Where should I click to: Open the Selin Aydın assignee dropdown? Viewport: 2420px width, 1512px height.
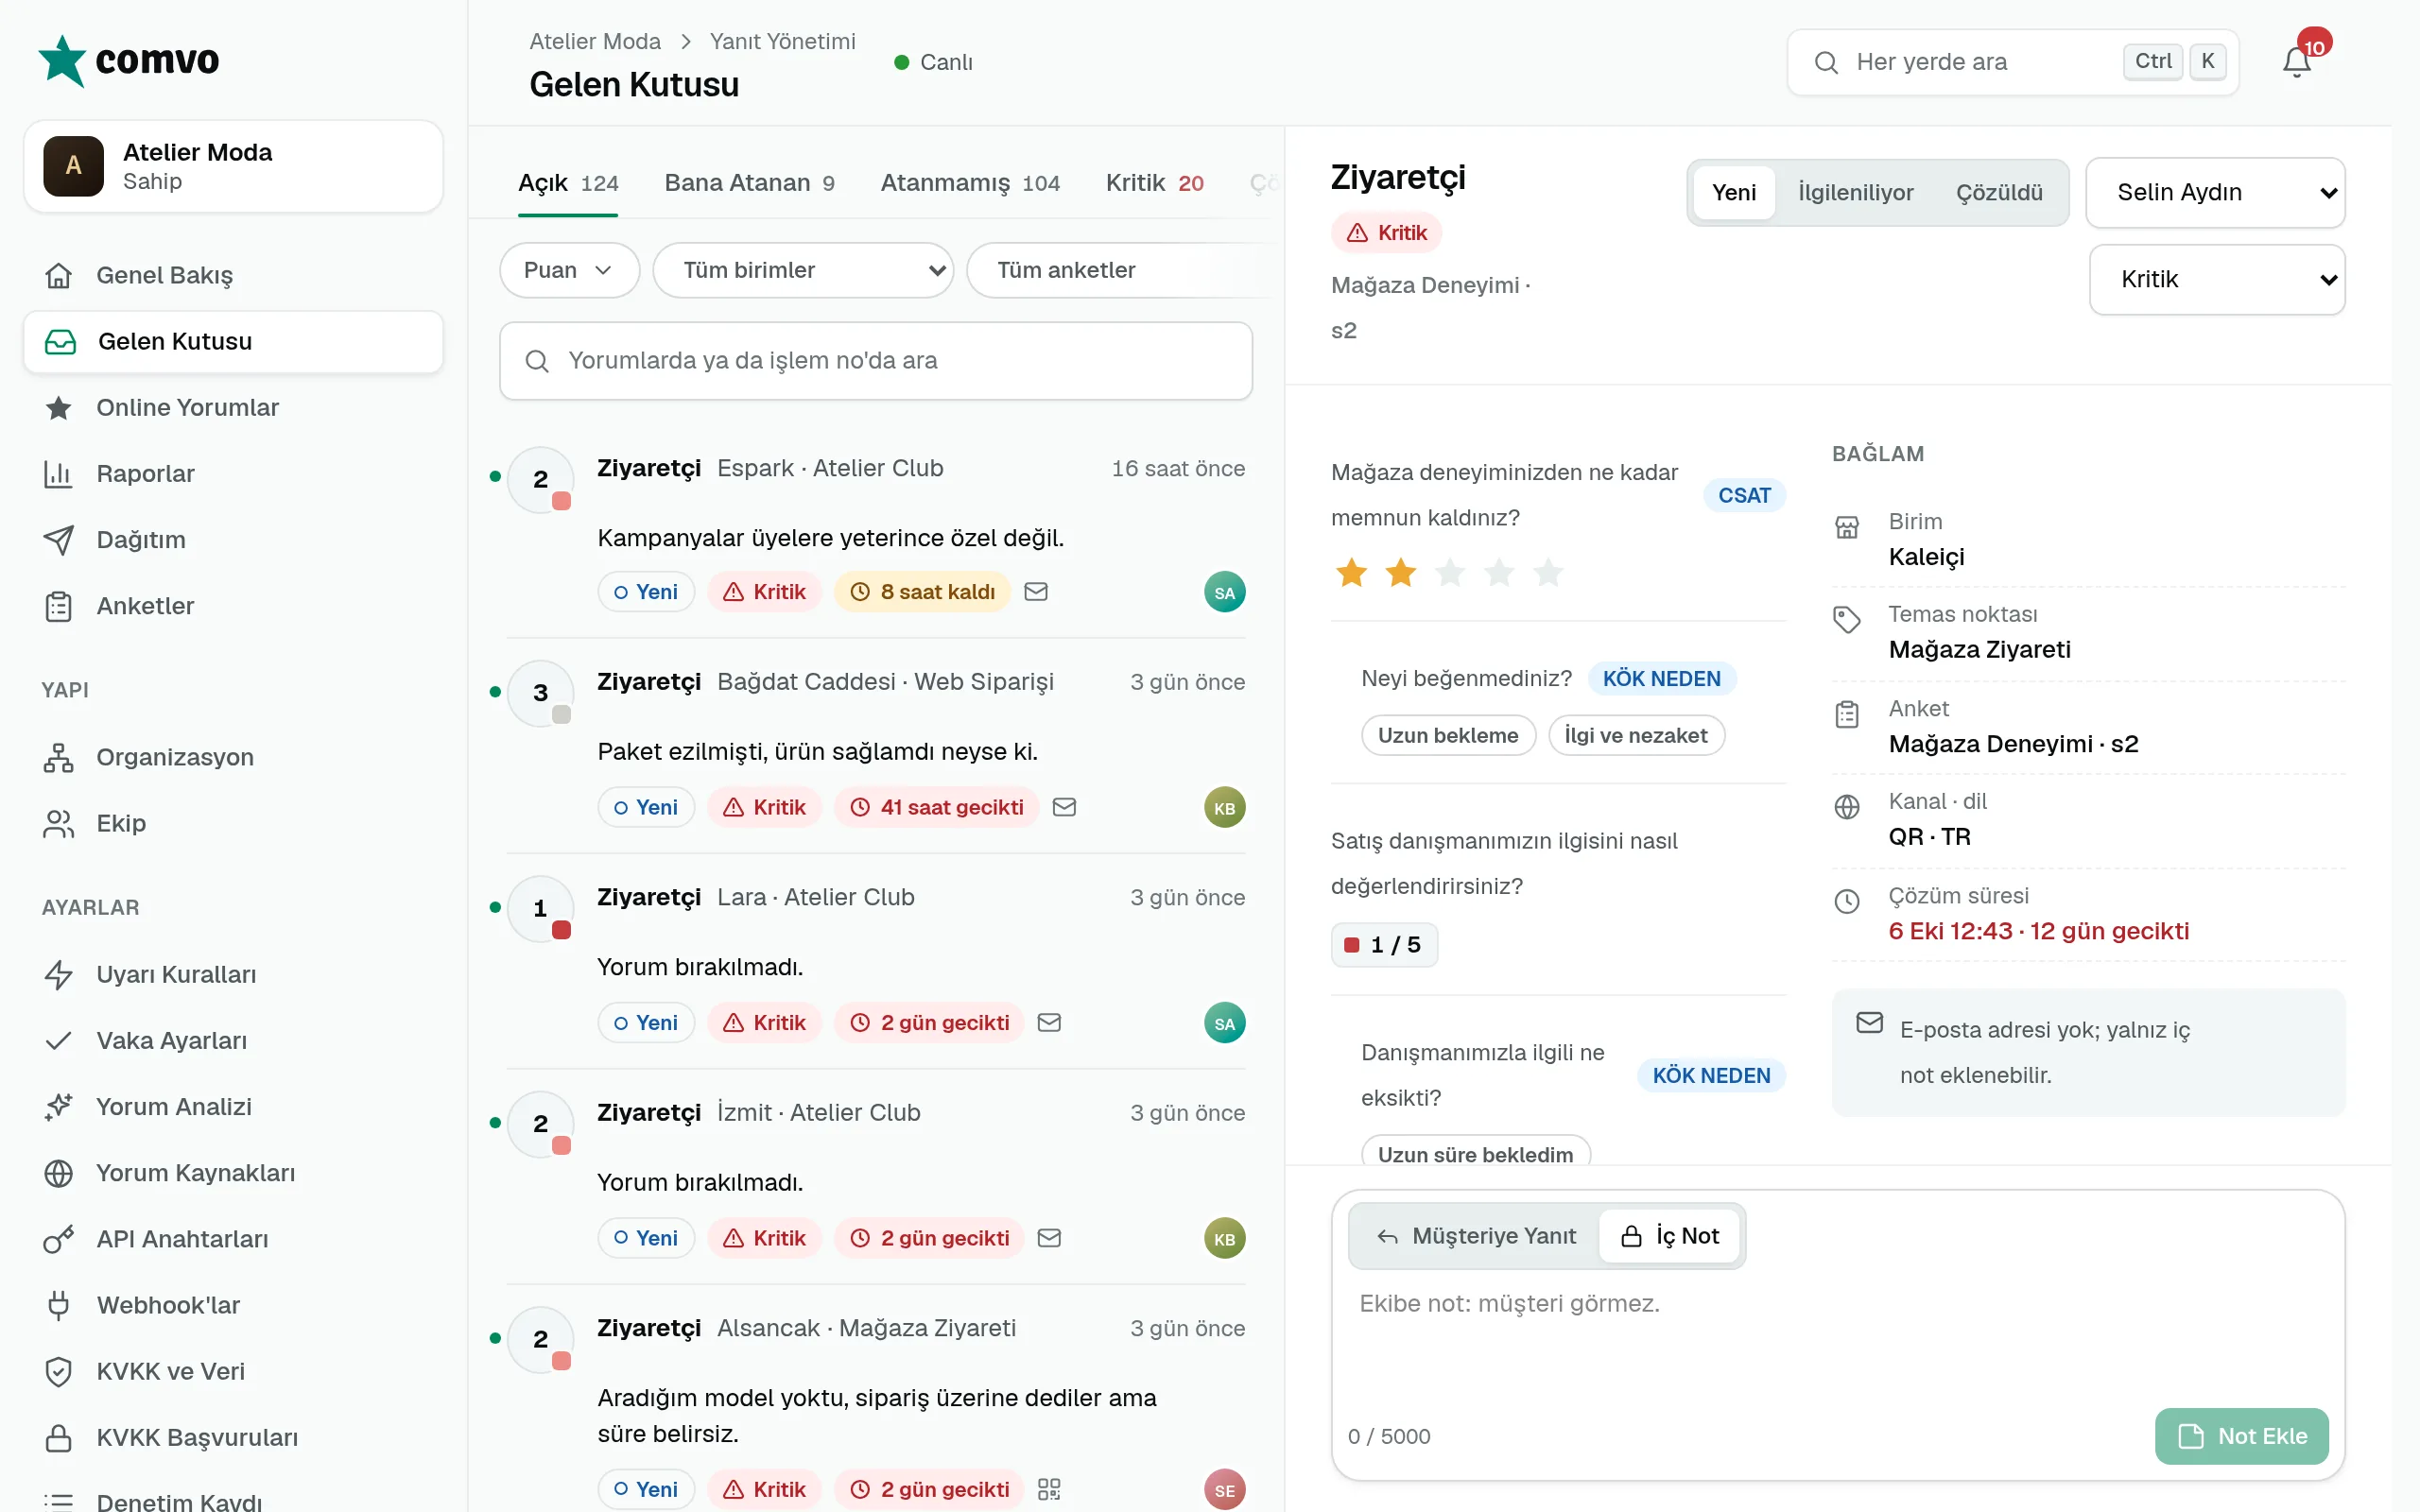[x=2215, y=192]
